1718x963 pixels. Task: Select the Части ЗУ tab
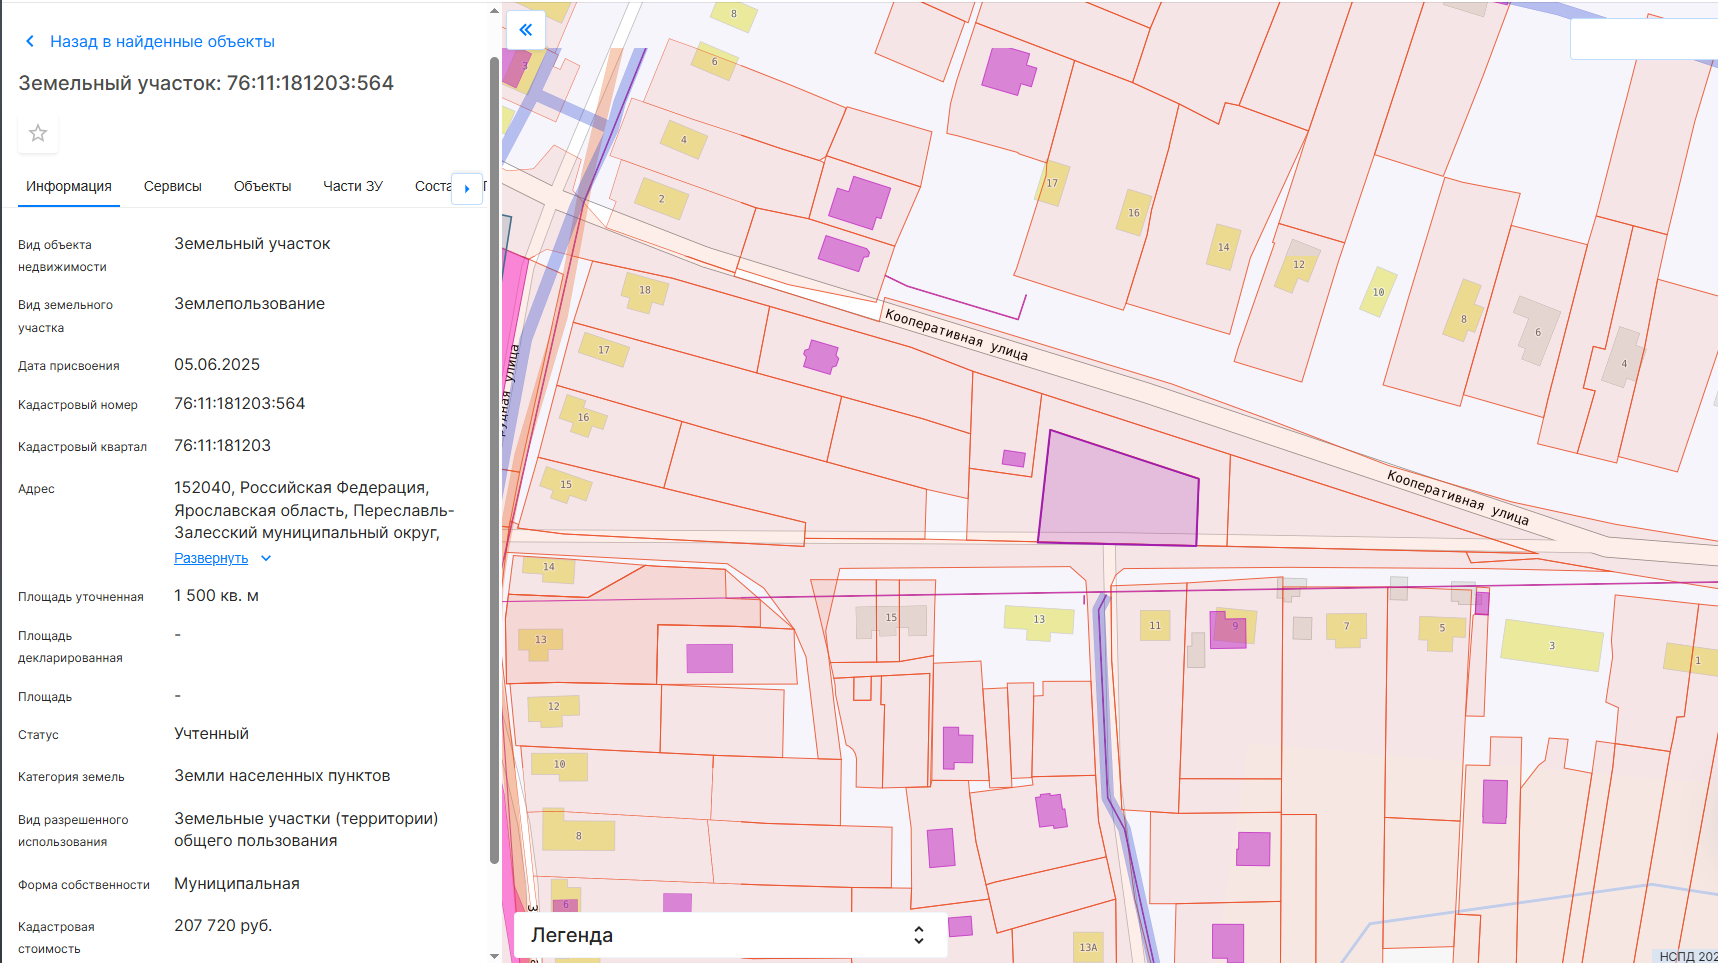point(353,187)
